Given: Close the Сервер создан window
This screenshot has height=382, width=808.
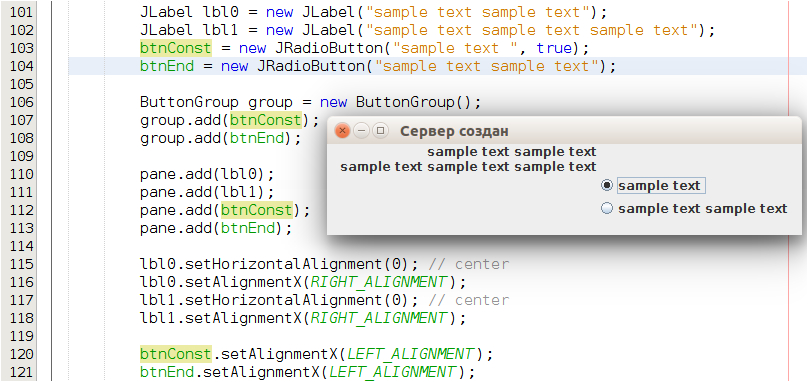Looking at the screenshot, I should 342,131.
